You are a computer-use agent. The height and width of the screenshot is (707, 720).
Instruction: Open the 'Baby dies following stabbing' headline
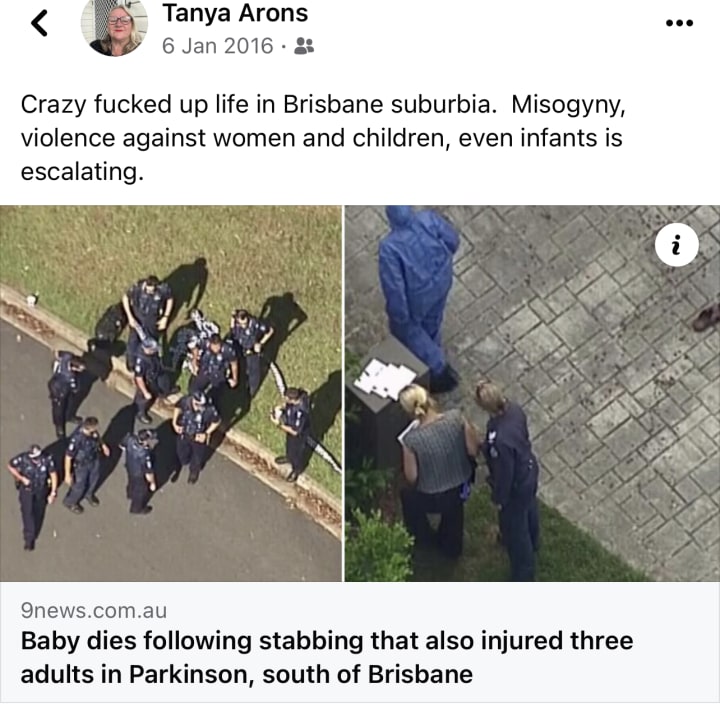tap(327, 641)
